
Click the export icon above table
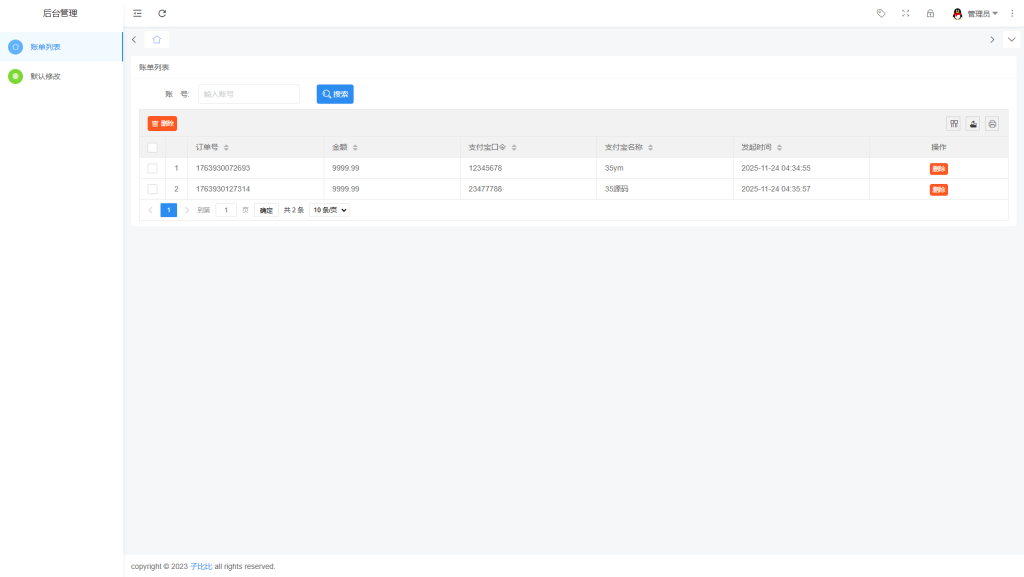click(973, 124)
